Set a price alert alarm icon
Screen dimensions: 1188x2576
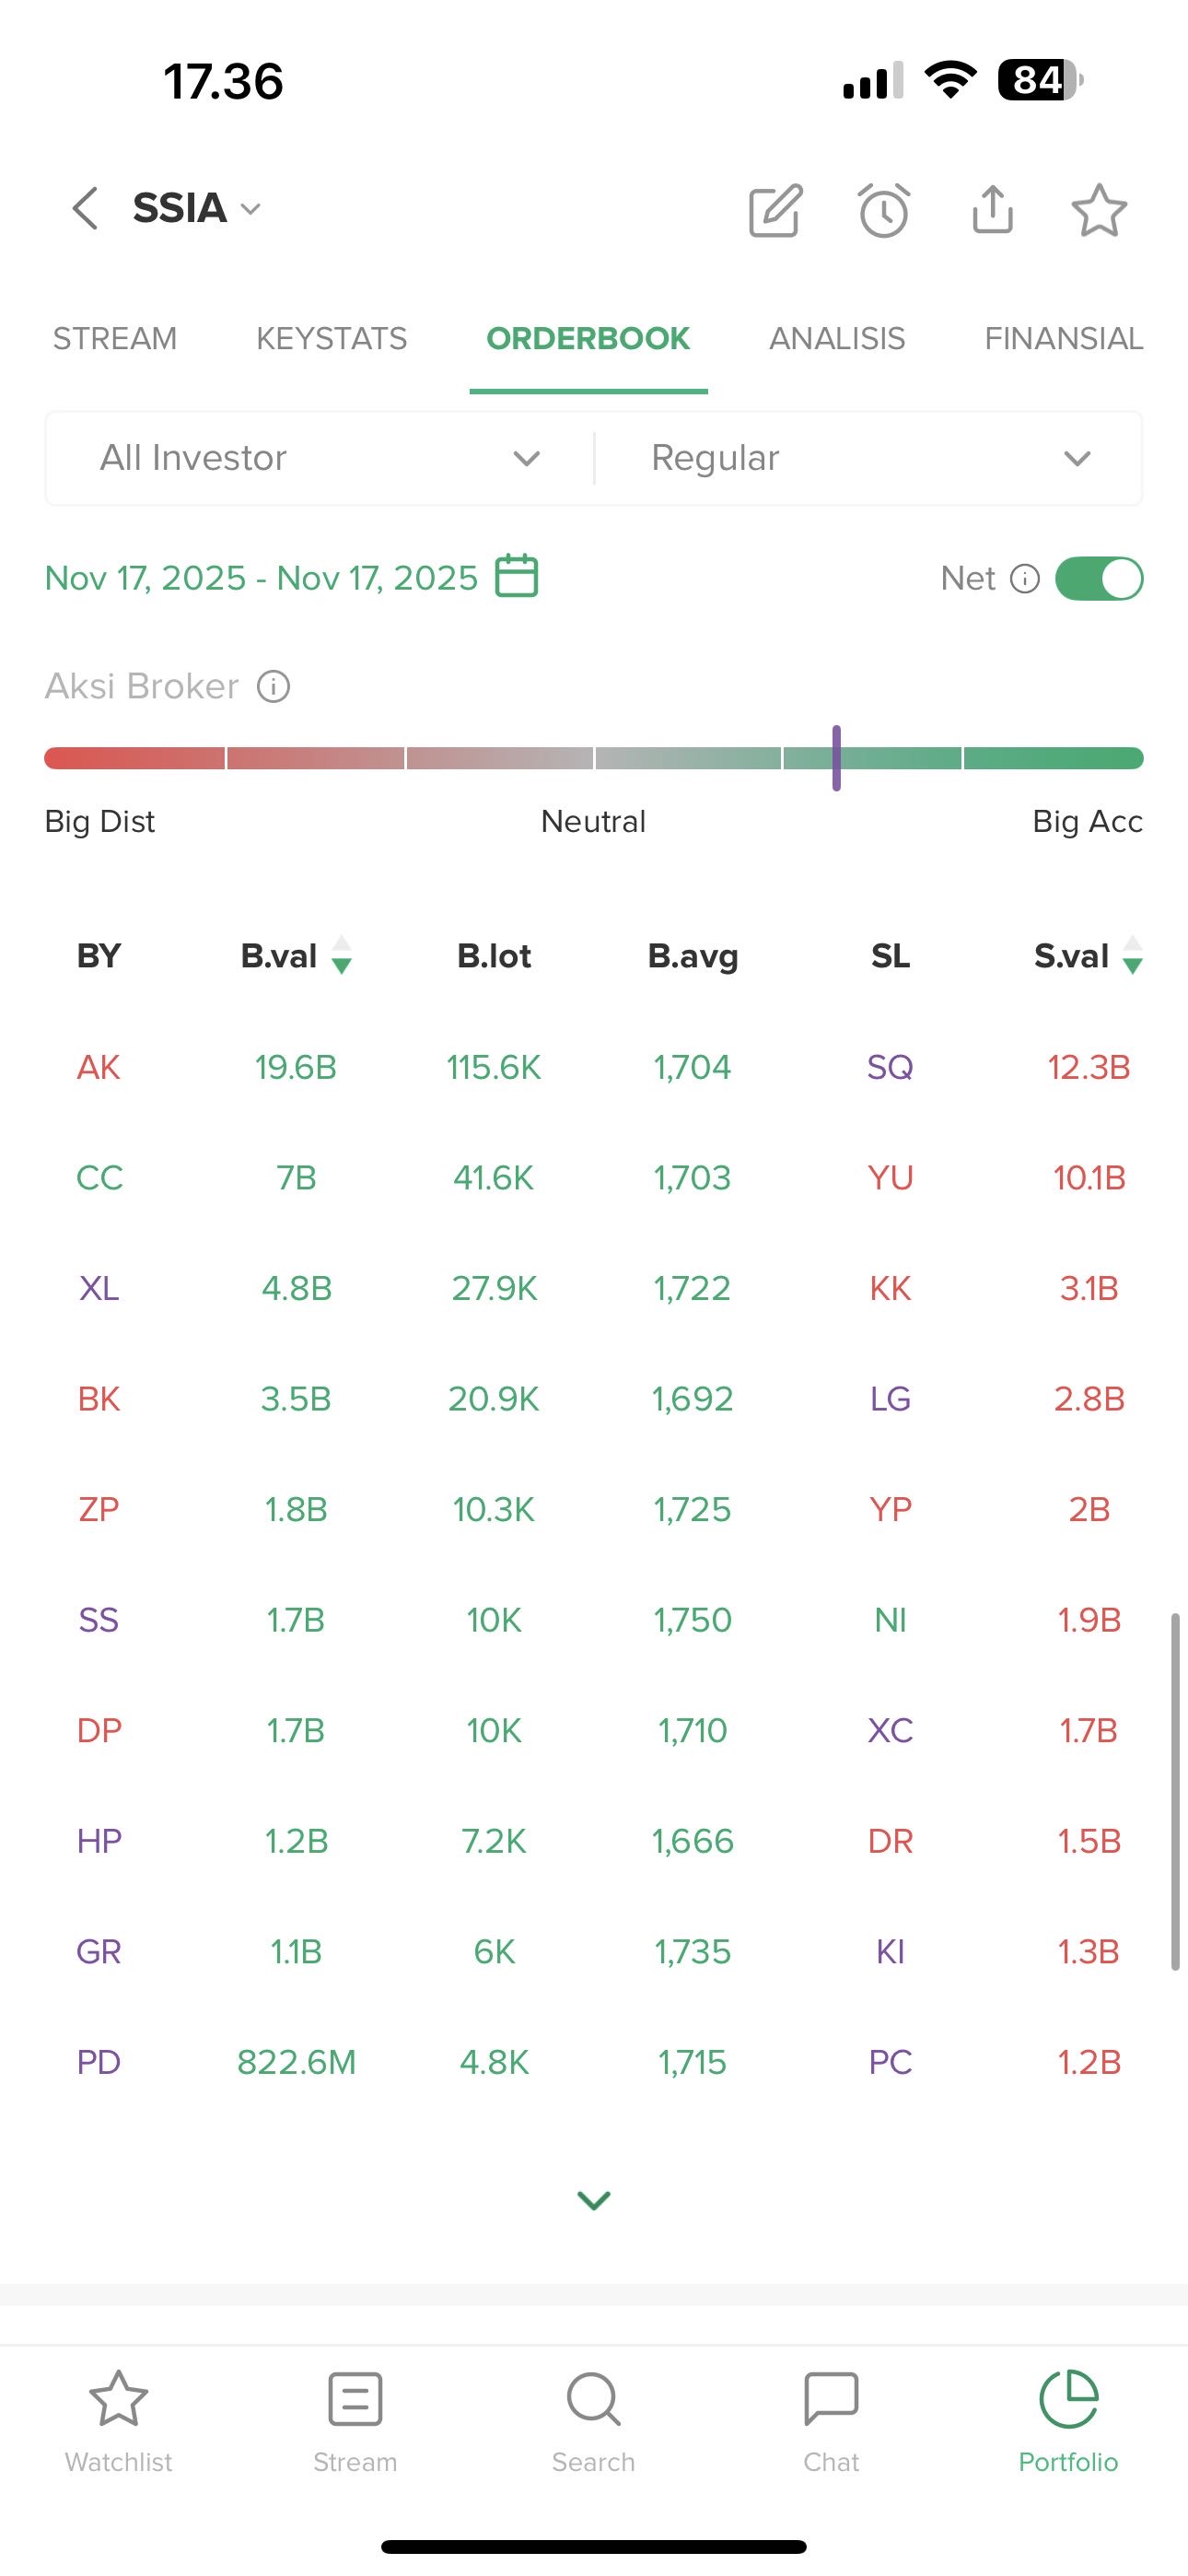884,210
